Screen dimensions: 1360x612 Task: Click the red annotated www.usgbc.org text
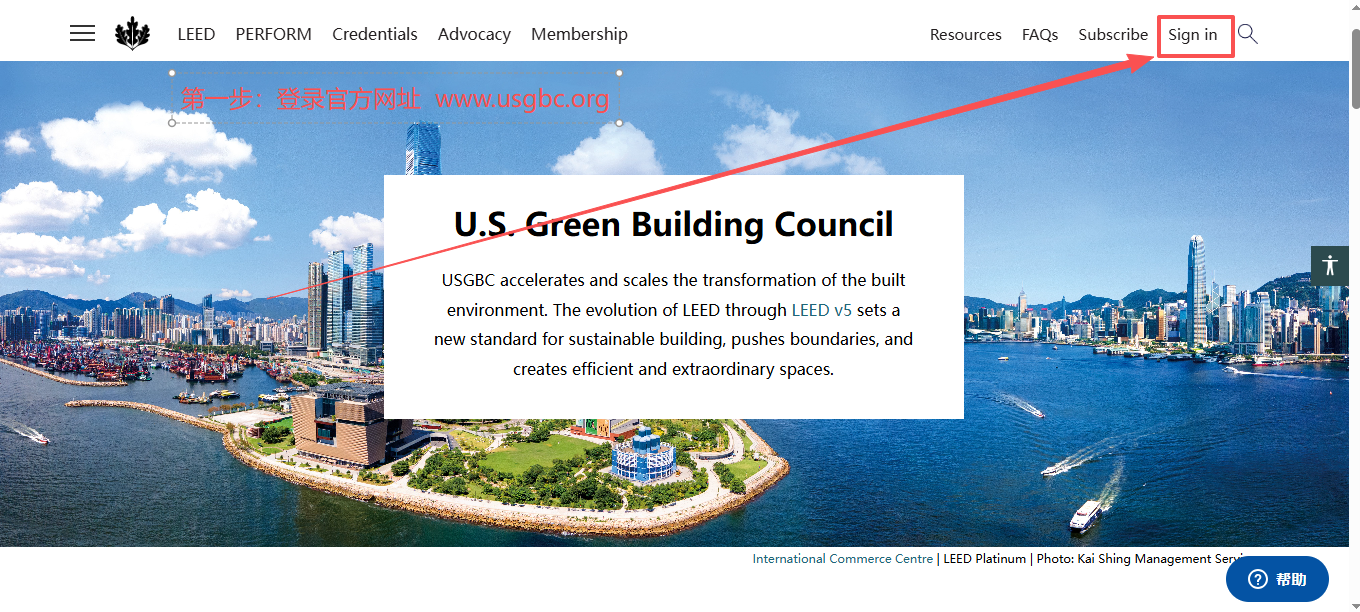point(522,98)
